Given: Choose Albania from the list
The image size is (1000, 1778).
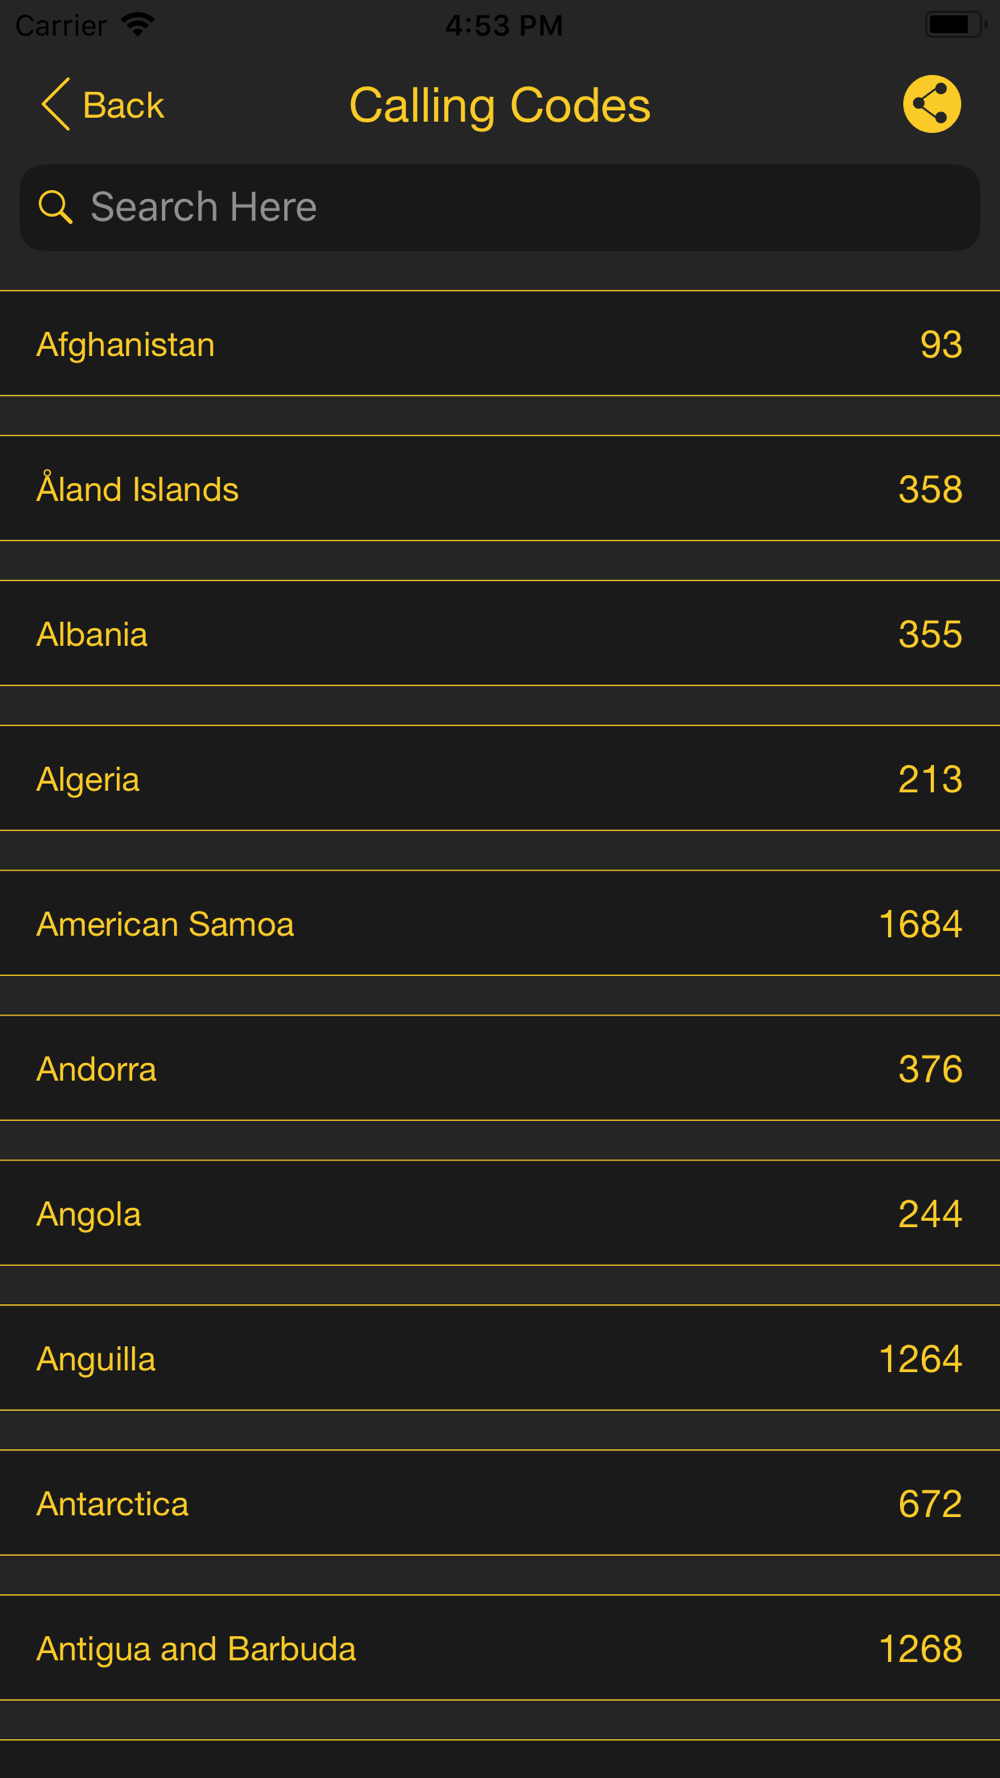Looking at the screenshot, I should (x=500, y=634).
